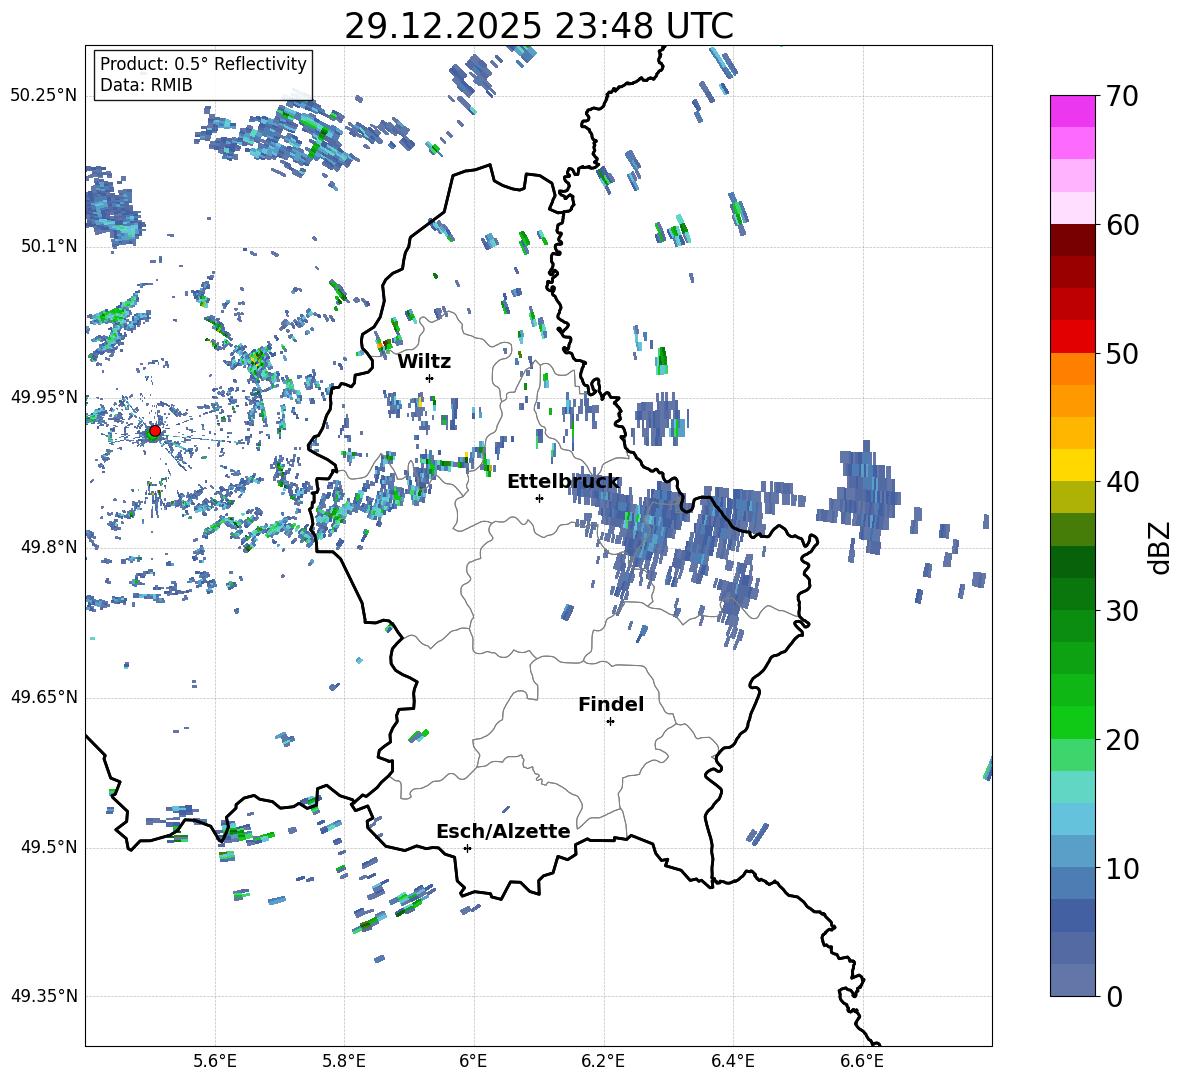Viewport: 1184px width, 1081px height.
Task: Click the 49.8°N latitude label
Action: pyautogui.click(x=49, y=547)
